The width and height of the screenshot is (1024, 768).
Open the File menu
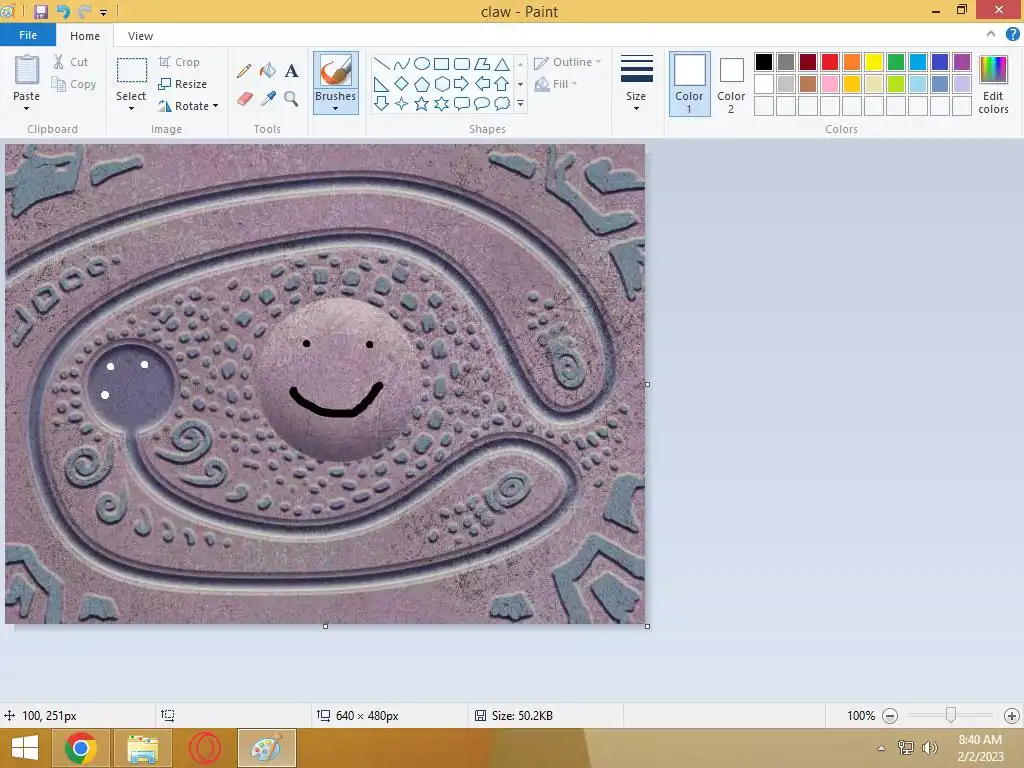28,35
